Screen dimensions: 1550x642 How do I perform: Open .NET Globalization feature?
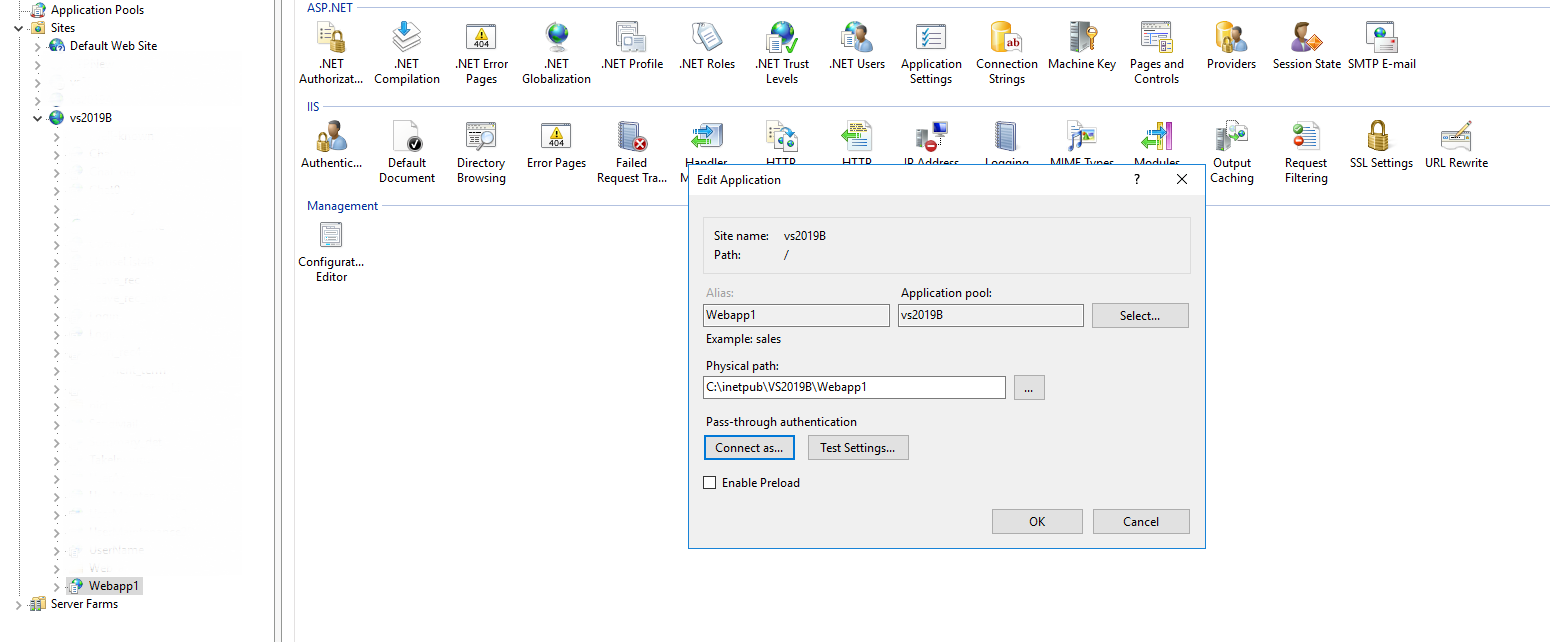point(556,53)
